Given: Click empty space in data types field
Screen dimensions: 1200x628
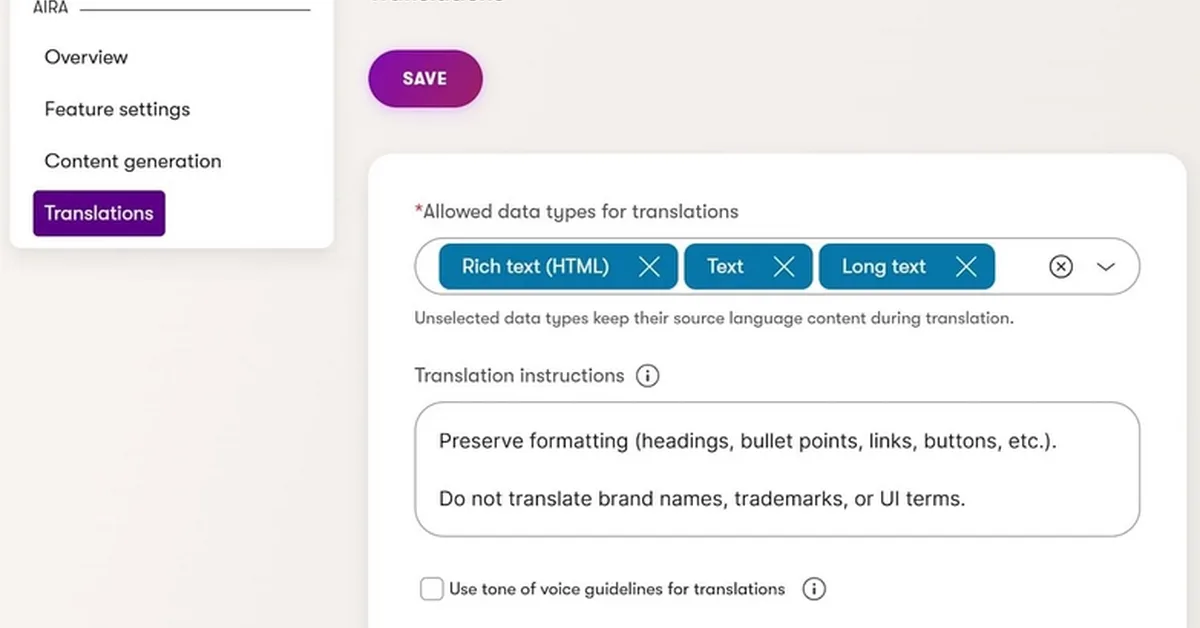Looking at the screenshot, I should point(1020,267).
